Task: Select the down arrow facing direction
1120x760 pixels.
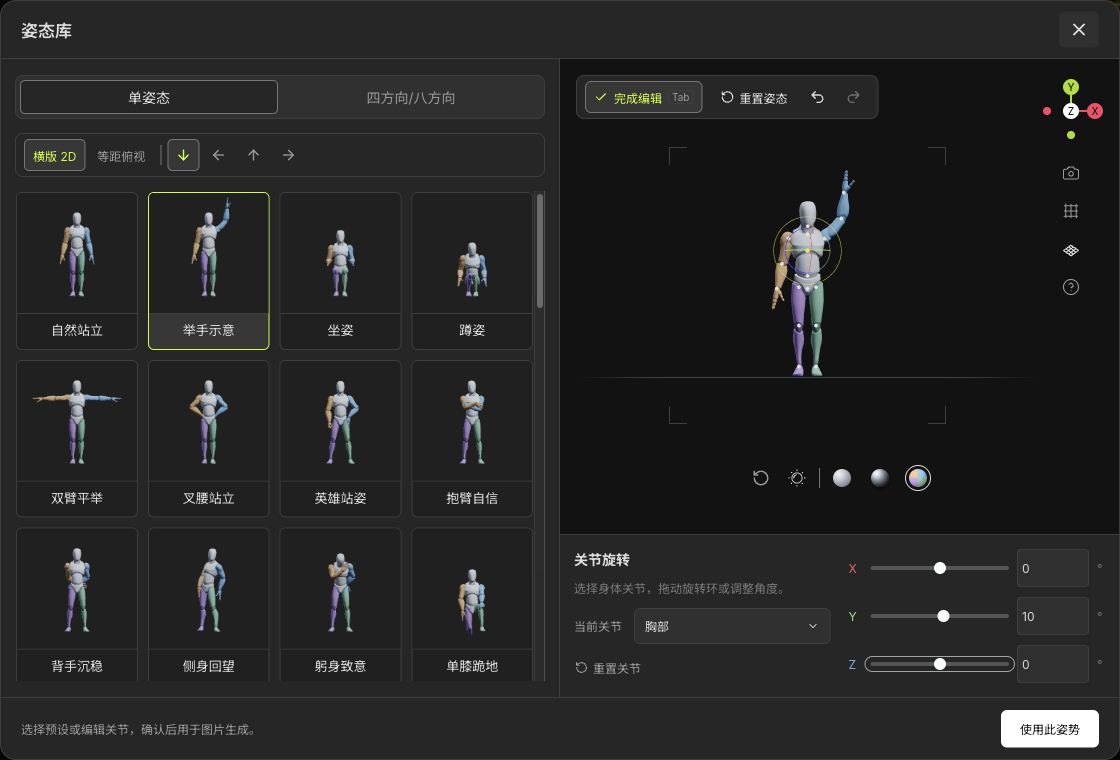Action: (184, 155)
